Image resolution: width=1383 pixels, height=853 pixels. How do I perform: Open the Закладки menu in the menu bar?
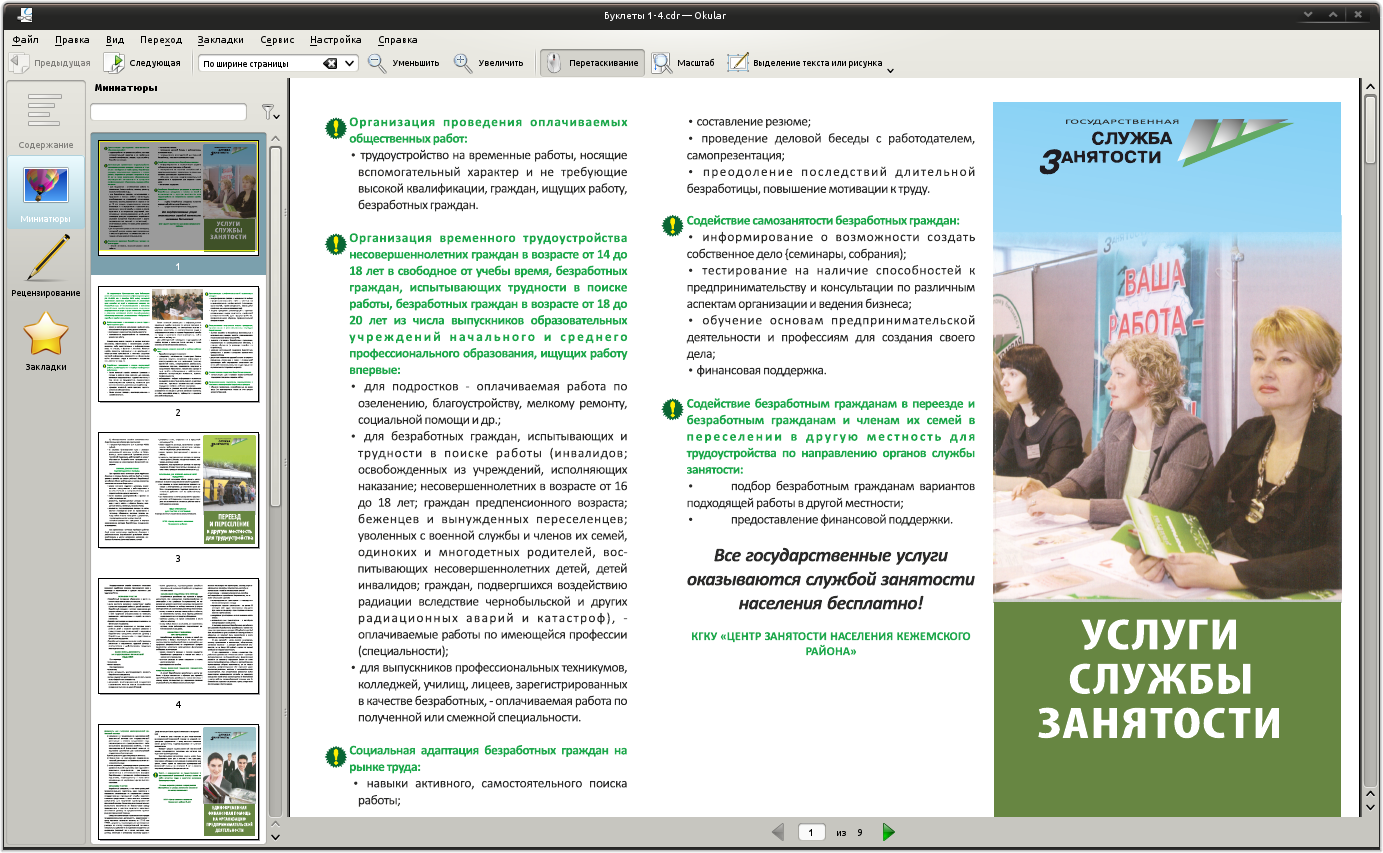tap(221, 40)
